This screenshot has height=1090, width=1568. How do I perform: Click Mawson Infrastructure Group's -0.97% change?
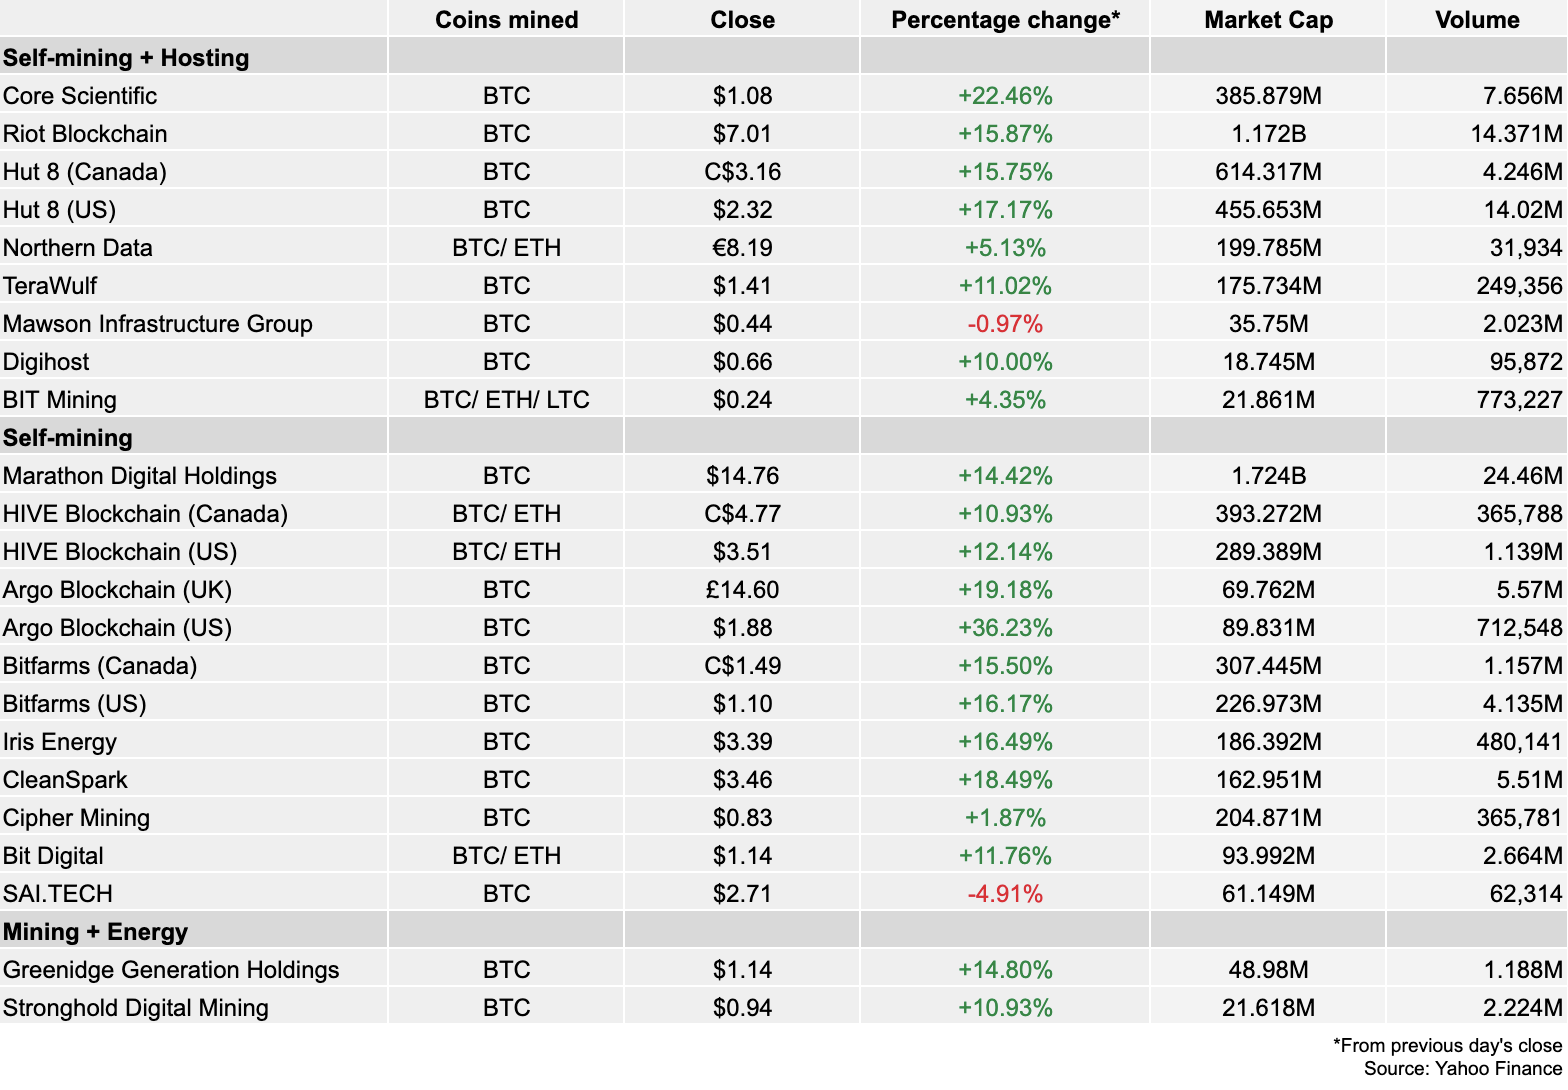(x=1005, y=324)
